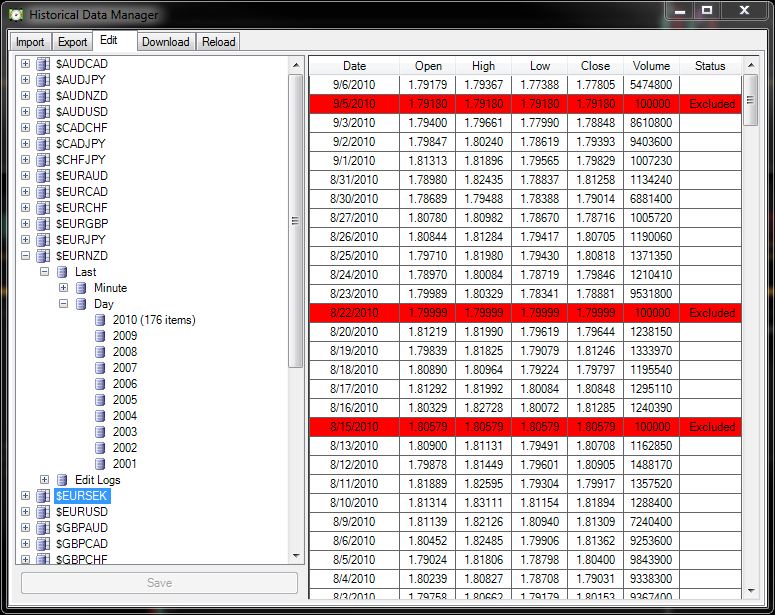The image size is (775, 615).
Task: Click the database icon next to $GBPAUD
Action: (43, 528)
